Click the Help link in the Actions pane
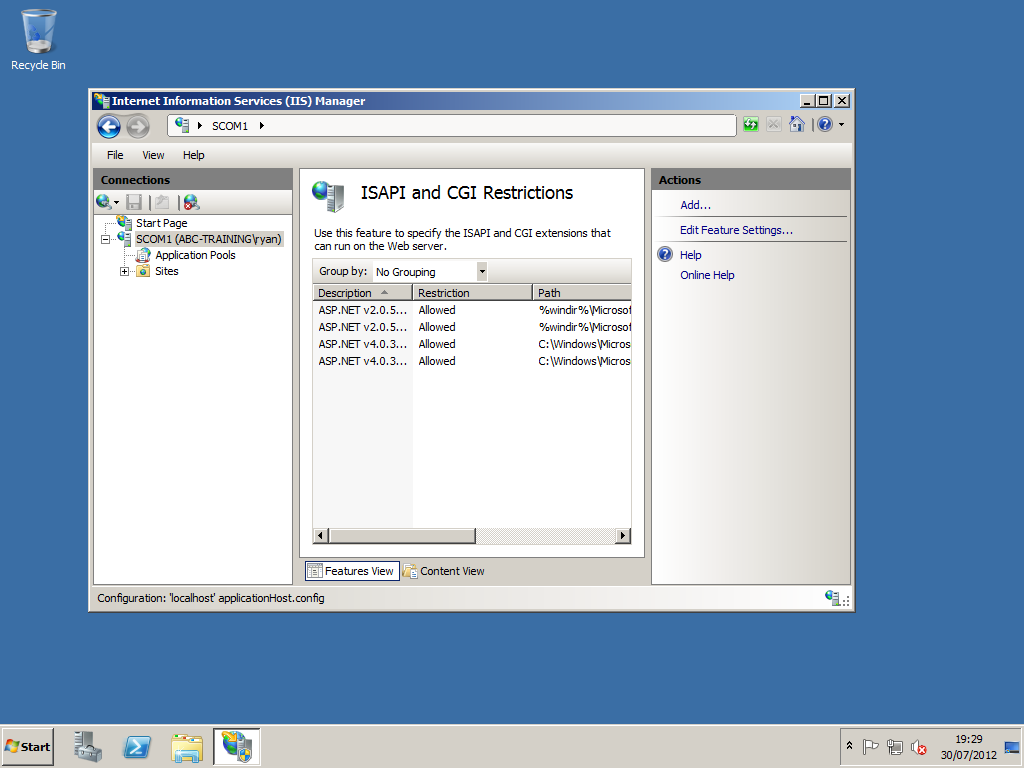The image size is (1024, 768). tap(690, 255)
